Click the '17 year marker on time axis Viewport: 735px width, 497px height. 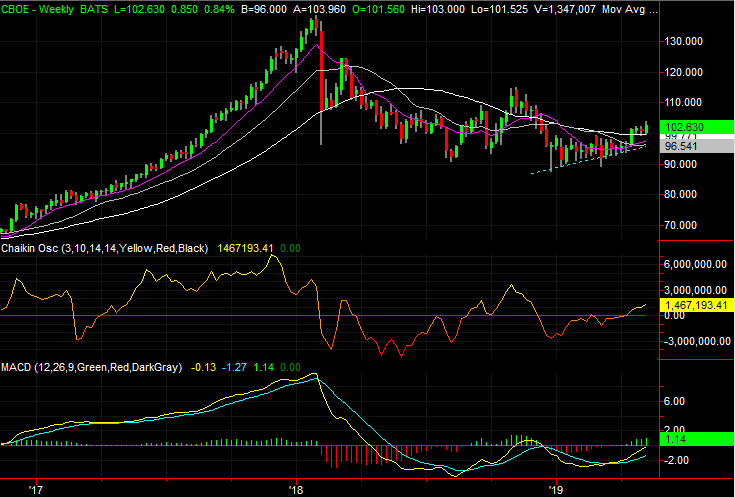click(37, 488)
